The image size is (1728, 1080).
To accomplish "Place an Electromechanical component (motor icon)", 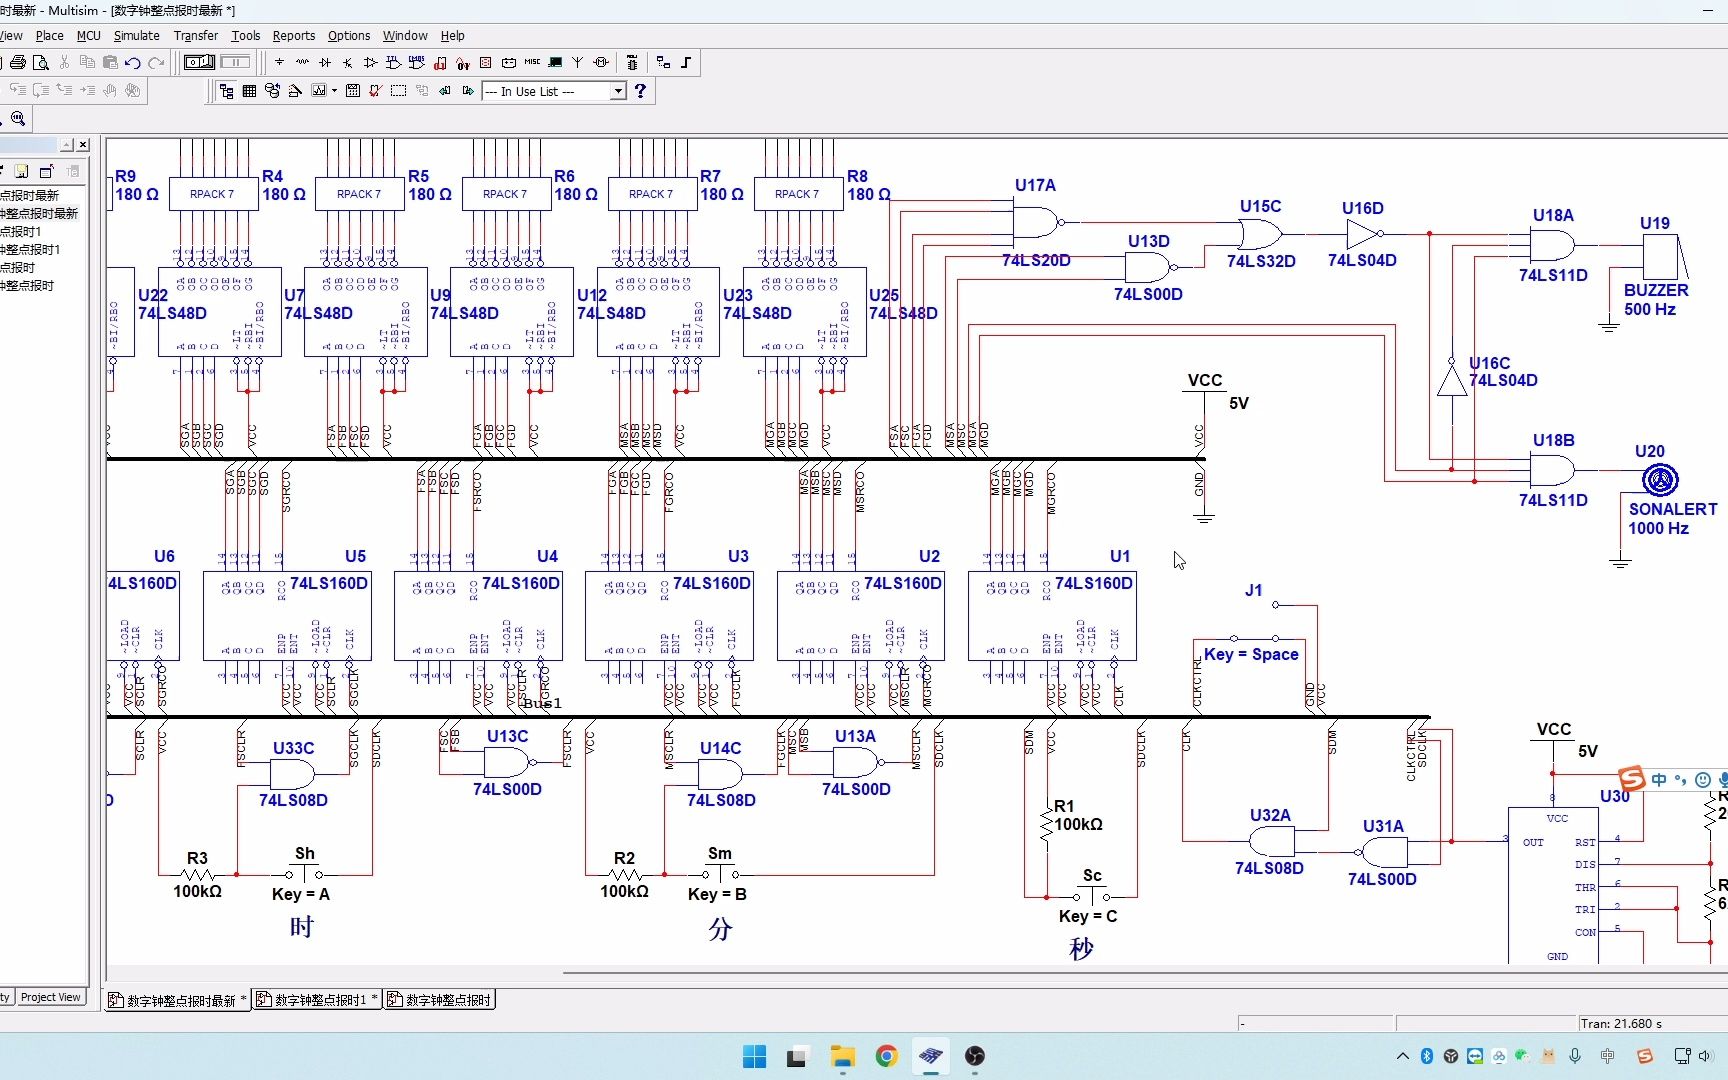I will 601,62.
